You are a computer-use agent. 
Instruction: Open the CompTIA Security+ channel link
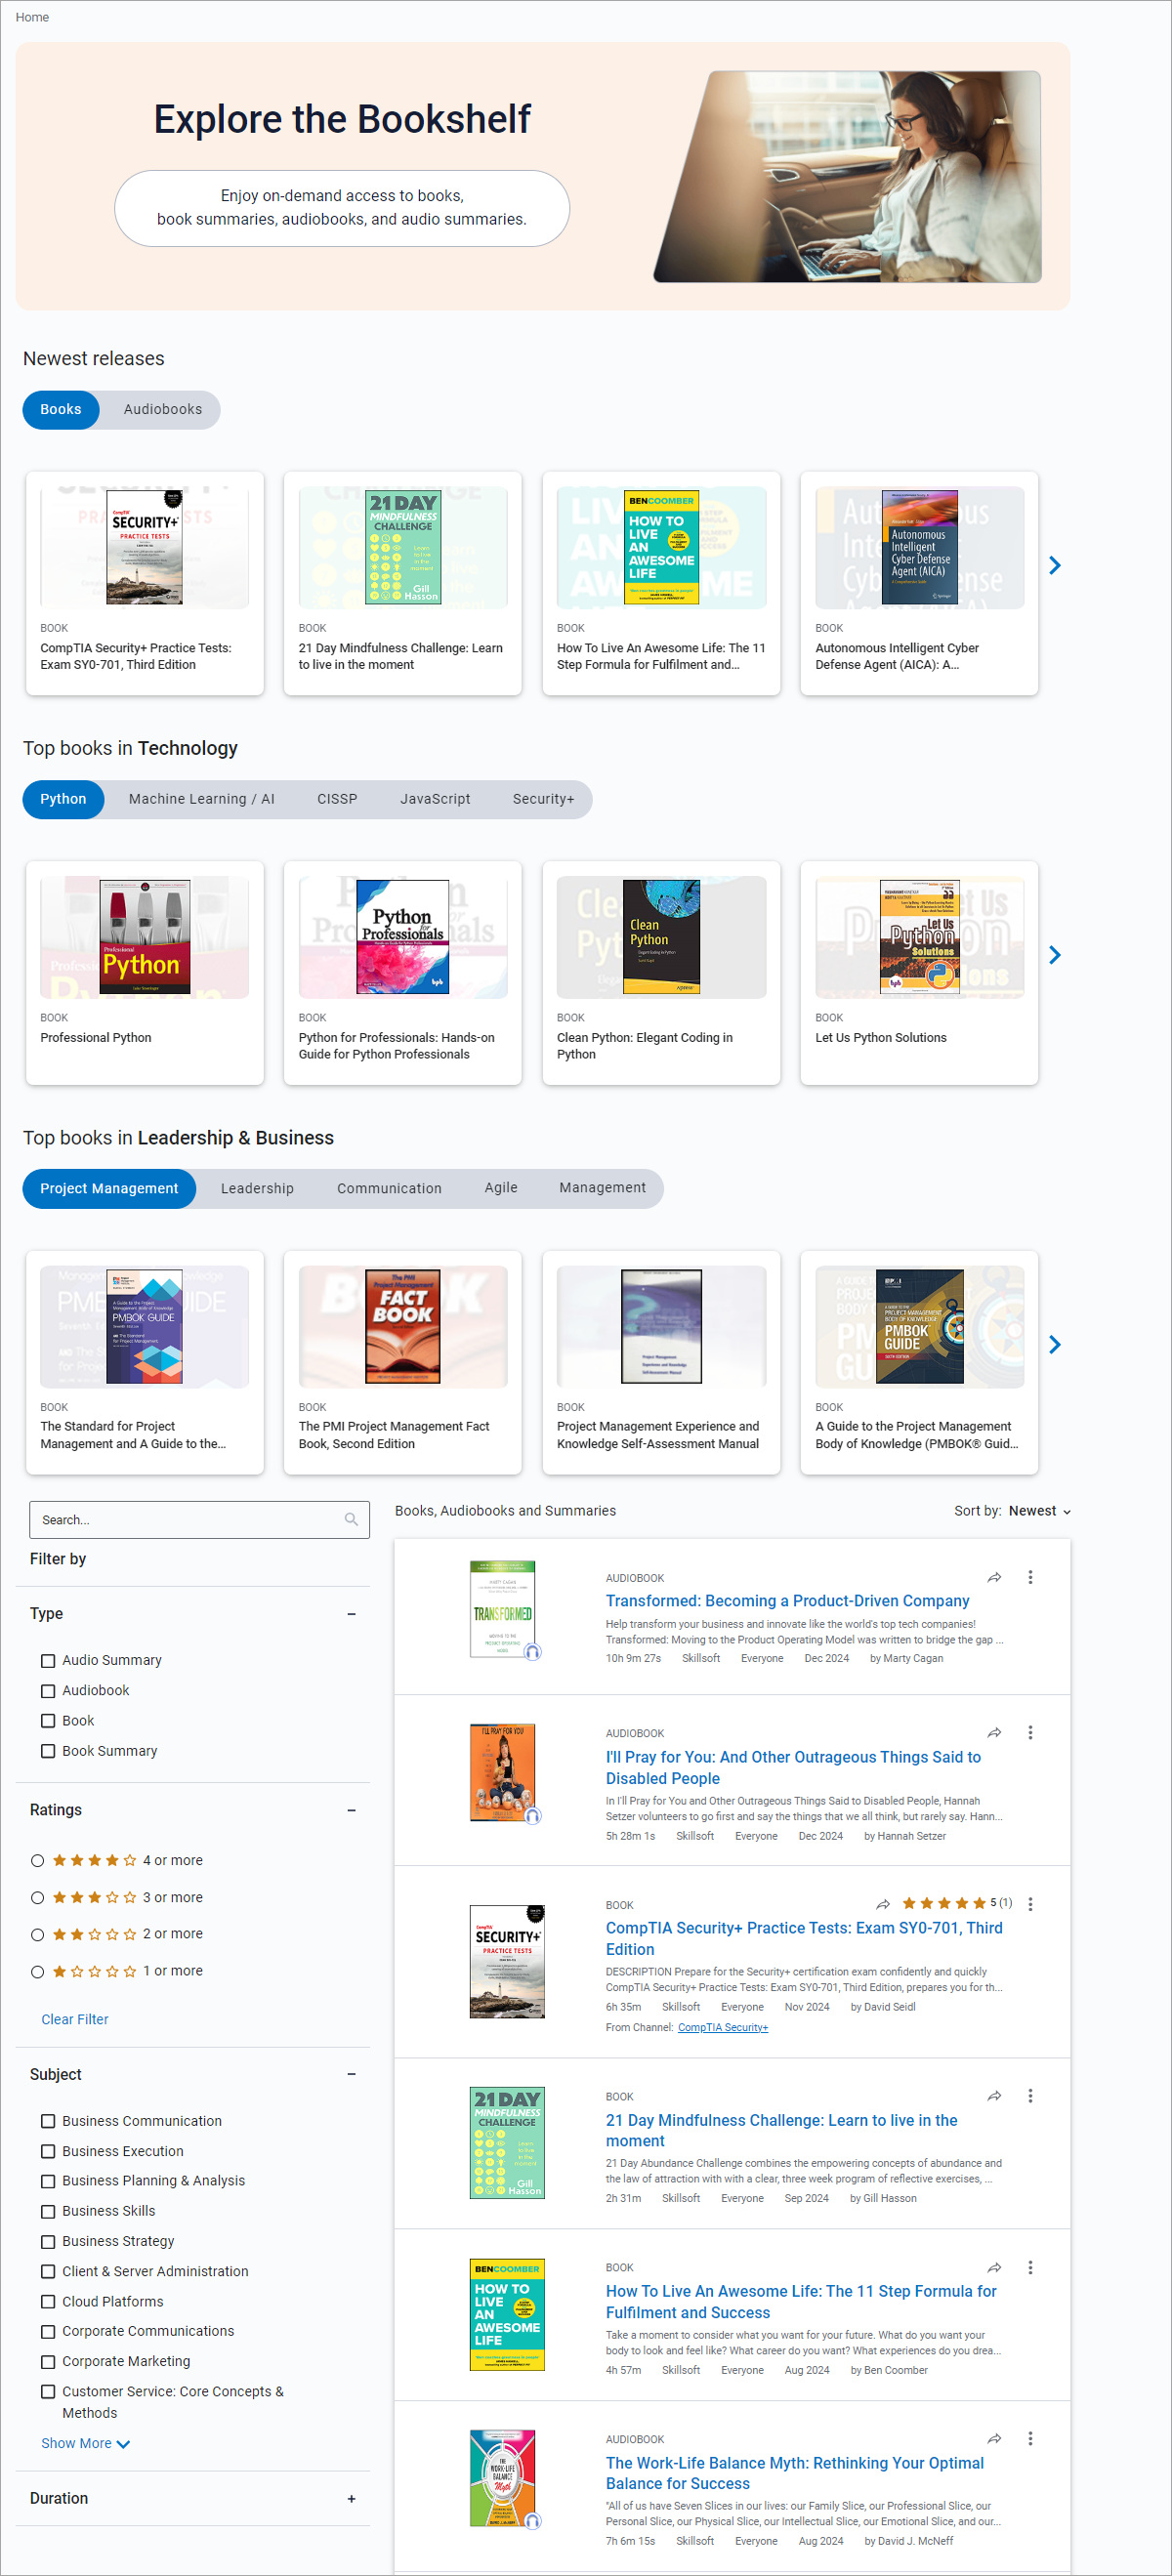pyautogui.click(x=723, y=2027)
